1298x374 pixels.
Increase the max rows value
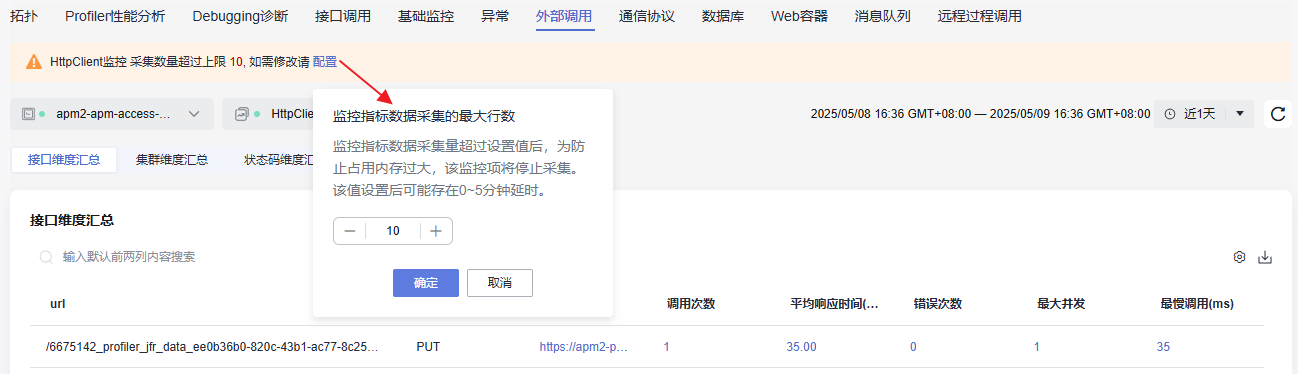point(436,231)
